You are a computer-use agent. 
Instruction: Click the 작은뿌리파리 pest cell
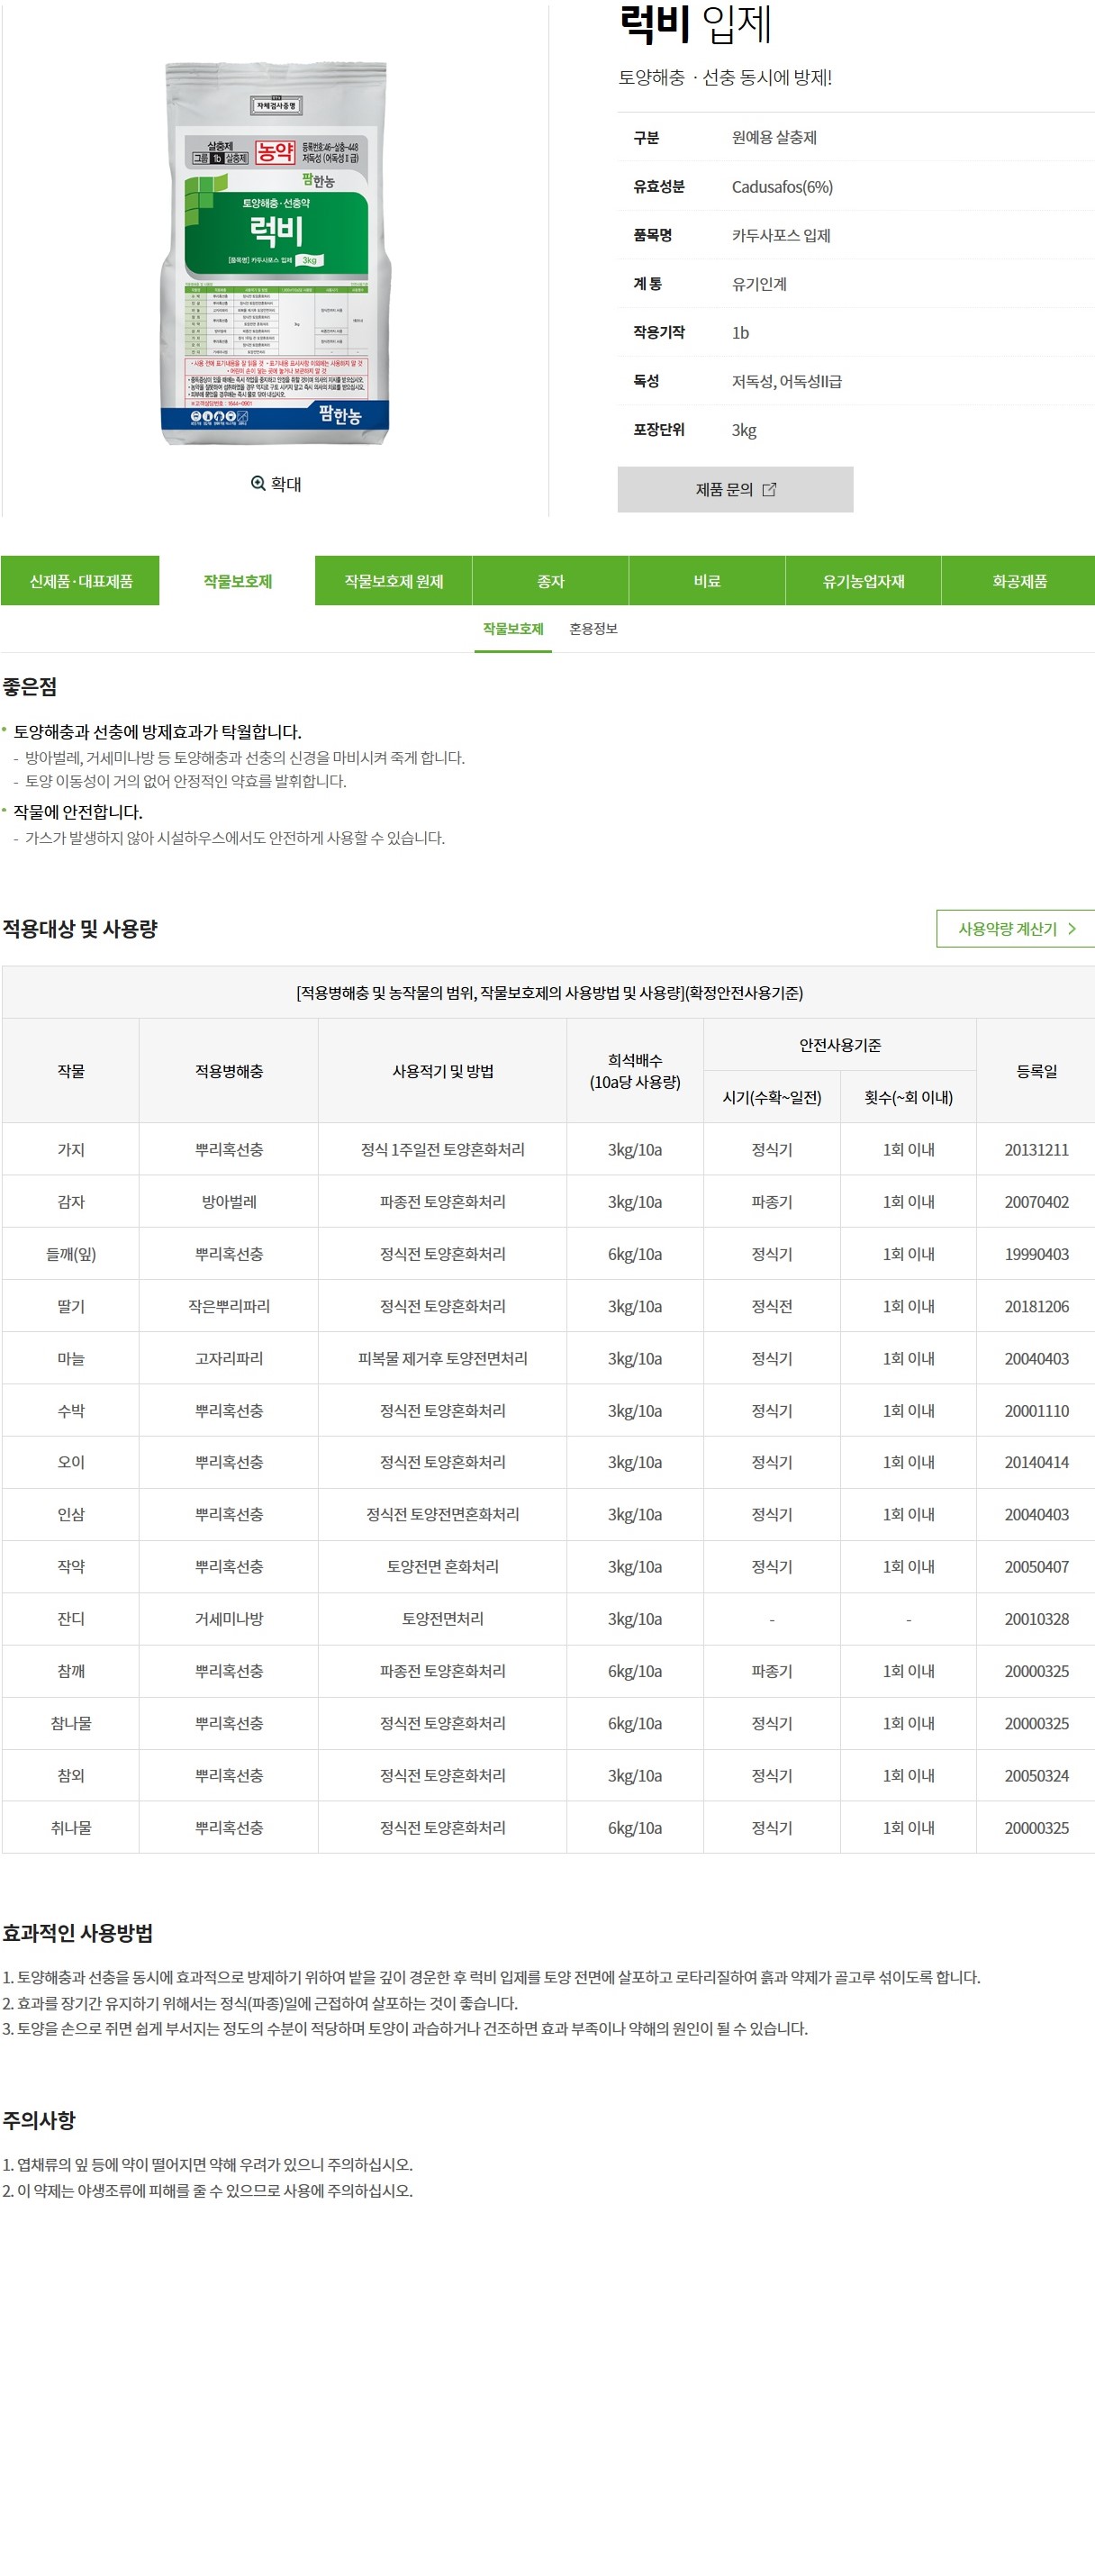click(x=229, y=1306)
